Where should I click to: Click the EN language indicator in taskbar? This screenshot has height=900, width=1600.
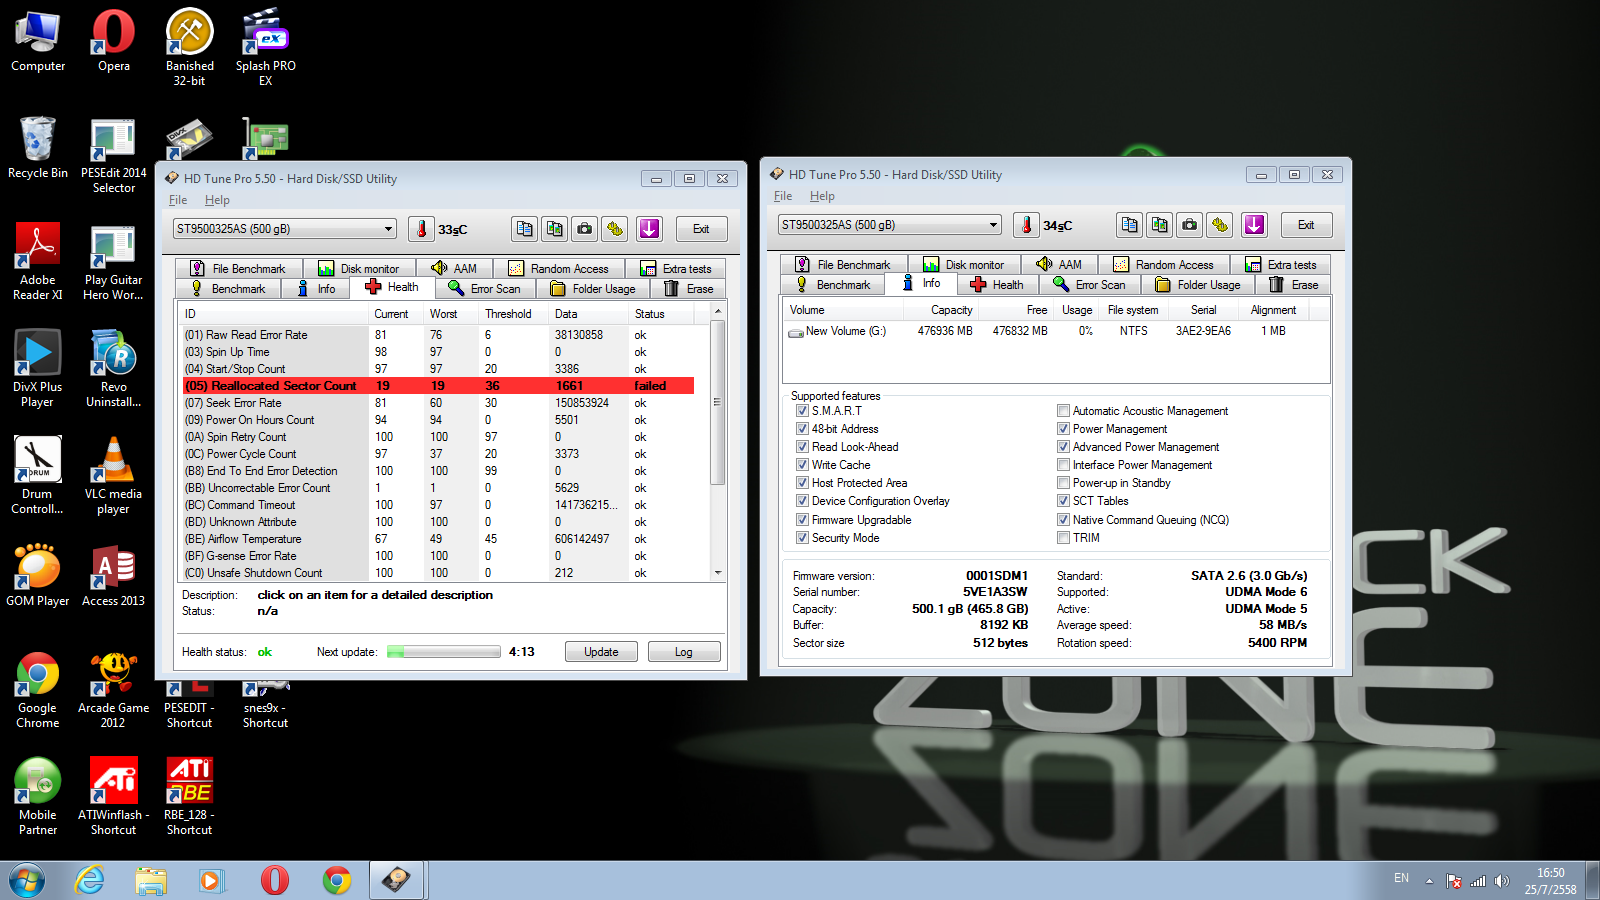tap(1401, 878)
